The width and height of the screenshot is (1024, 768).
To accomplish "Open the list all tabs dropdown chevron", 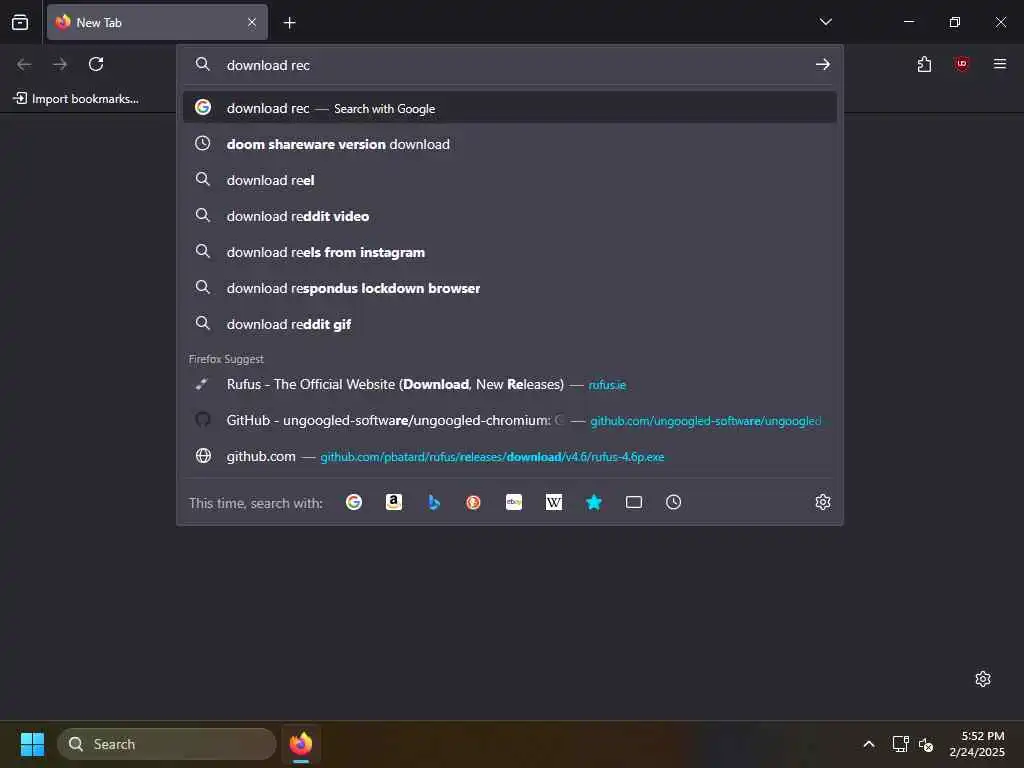I will click(825, 22).
